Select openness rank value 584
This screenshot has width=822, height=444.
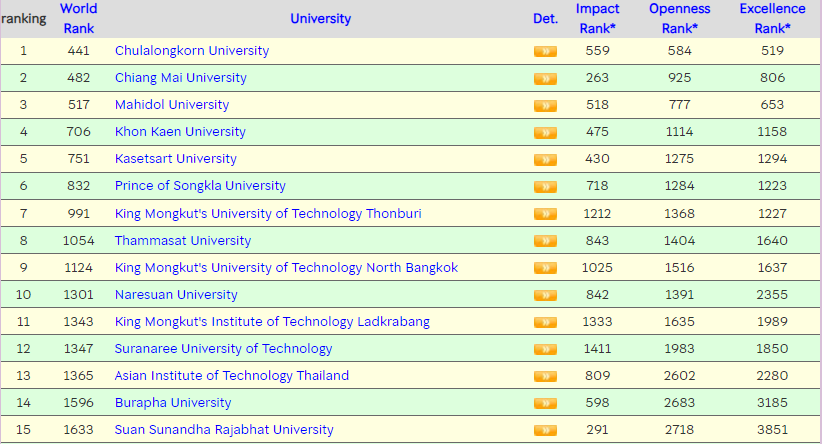tap(679, 51)
